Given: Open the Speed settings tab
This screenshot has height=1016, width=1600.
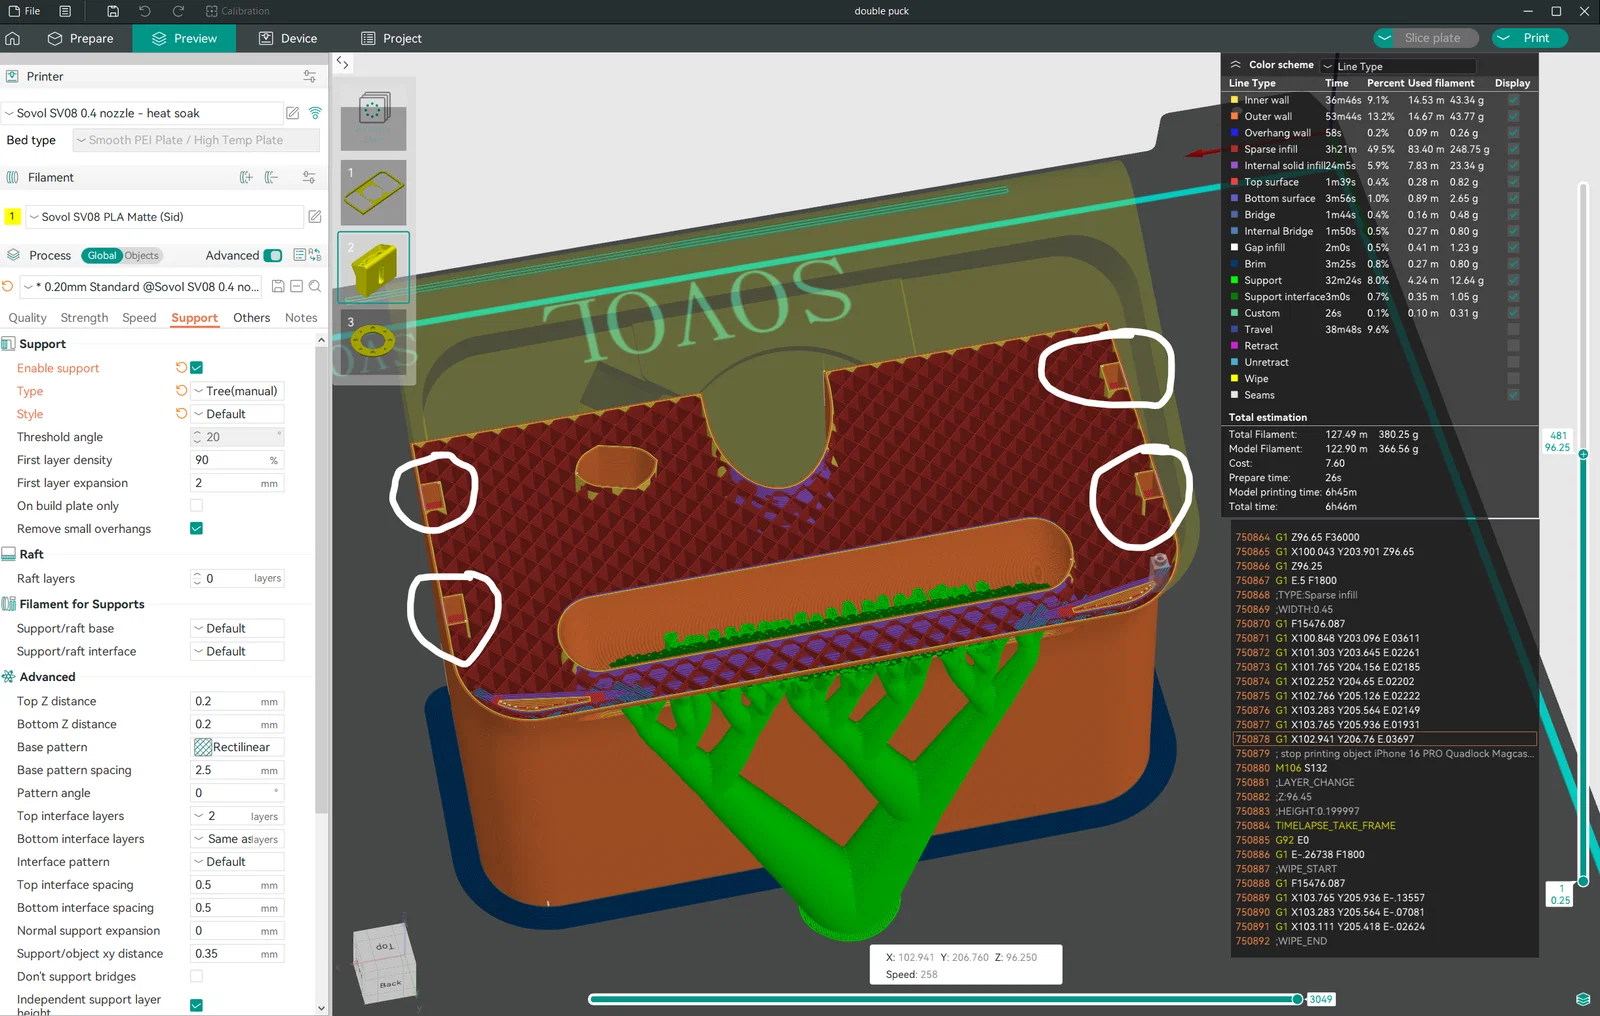Looking at the screenshot, I should coord(139,318).
